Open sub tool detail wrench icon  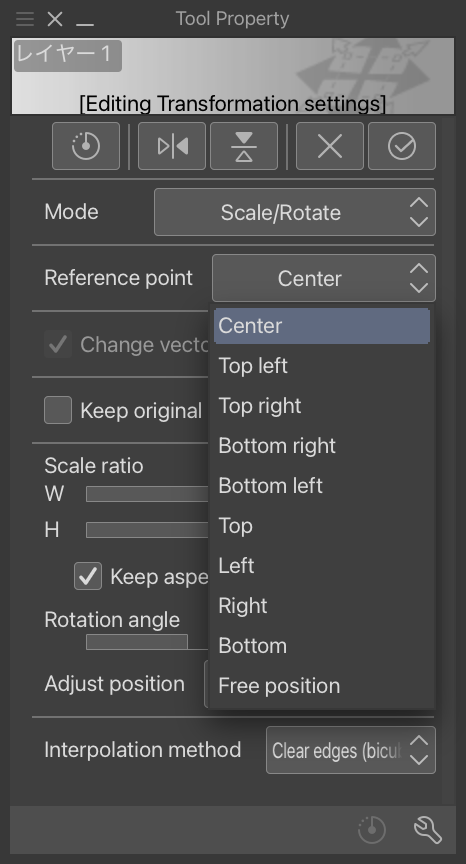coord(428,829)
